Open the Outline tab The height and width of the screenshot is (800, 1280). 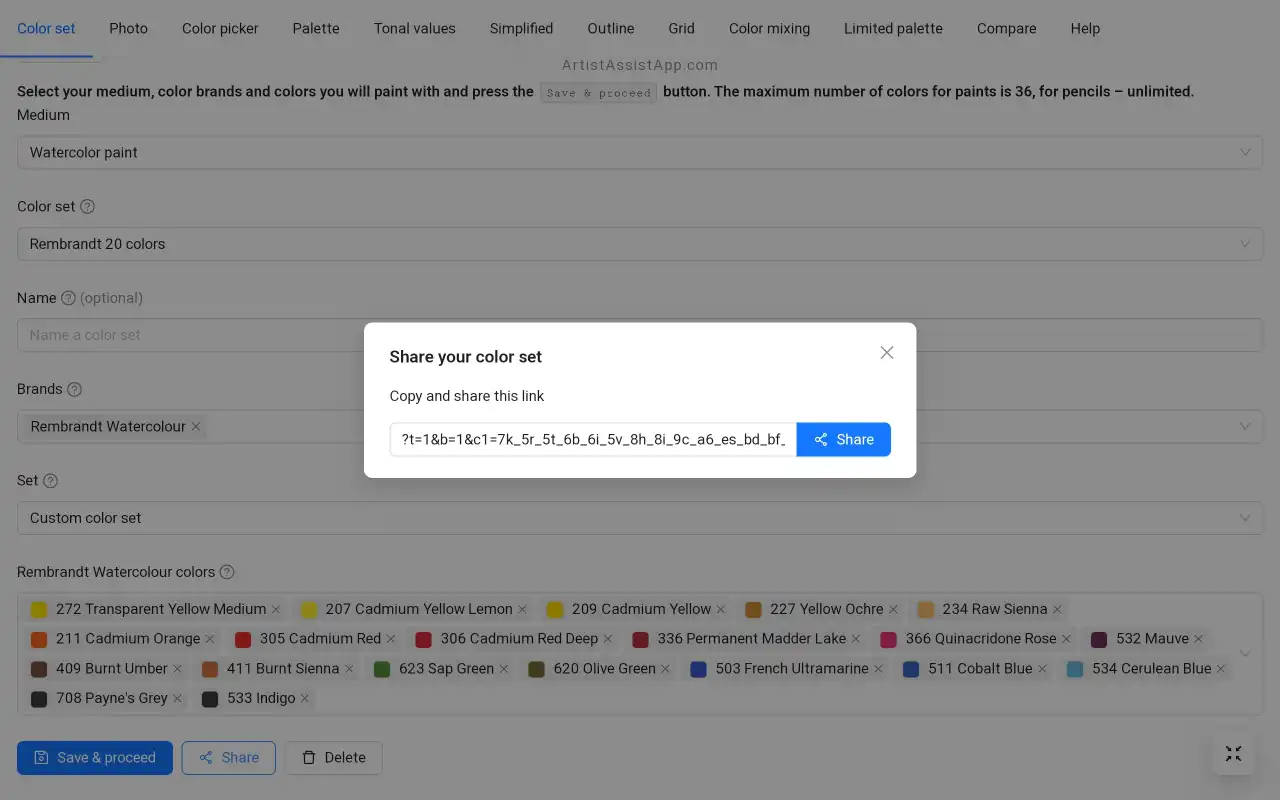611,28
